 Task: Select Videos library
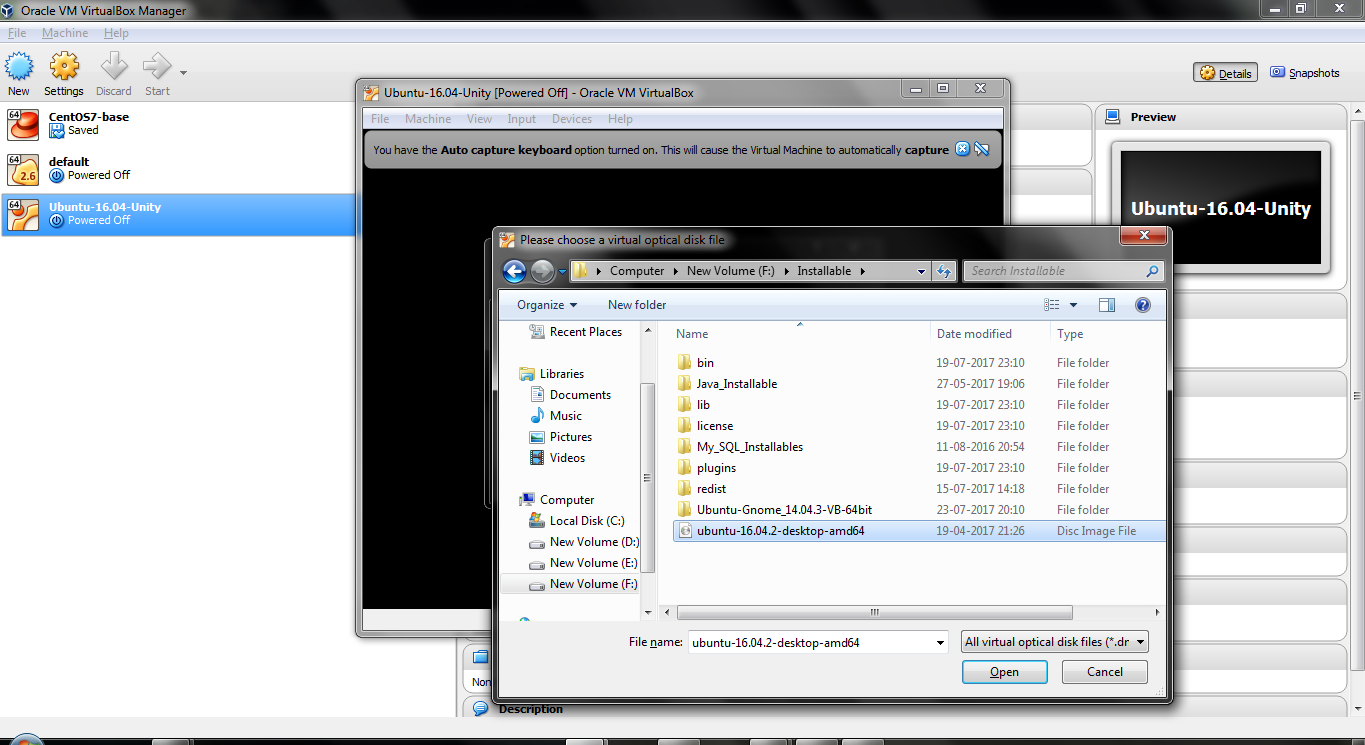pyautogui.click(x=557, y=458)
